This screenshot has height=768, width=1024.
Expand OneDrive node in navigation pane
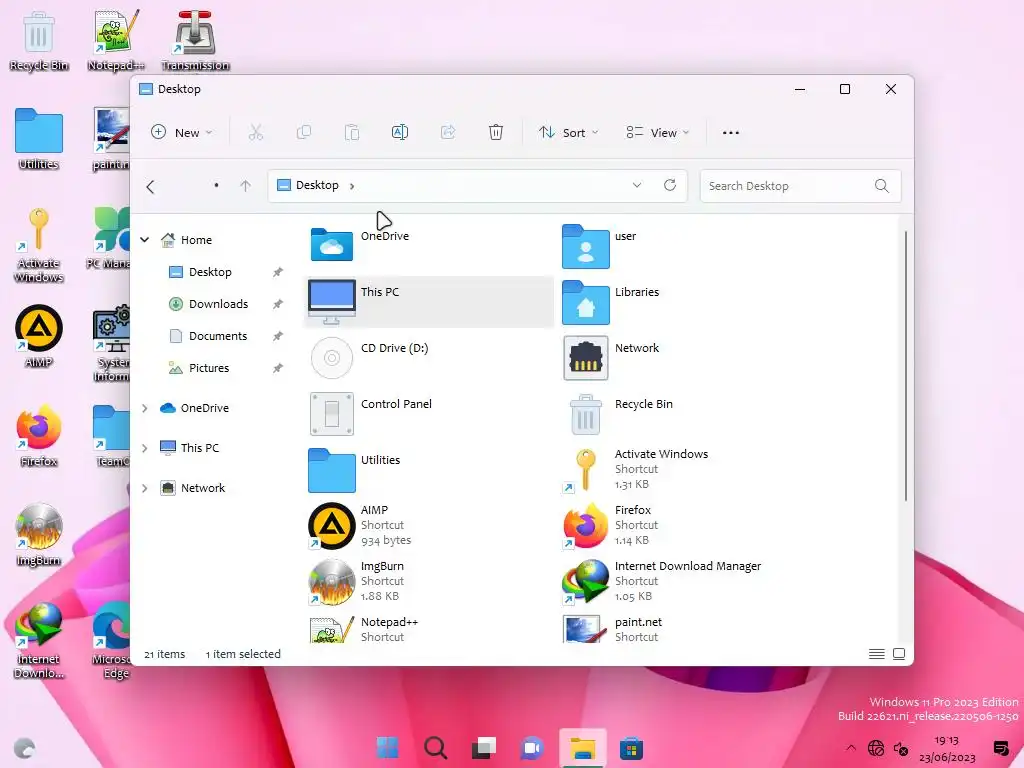[144, 408]
